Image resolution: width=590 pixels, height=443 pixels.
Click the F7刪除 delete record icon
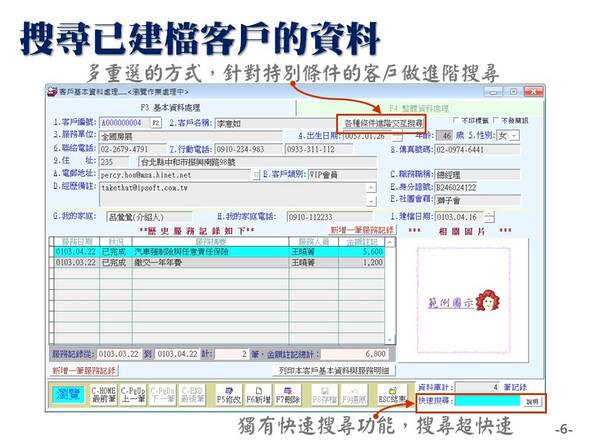point(287,394)
